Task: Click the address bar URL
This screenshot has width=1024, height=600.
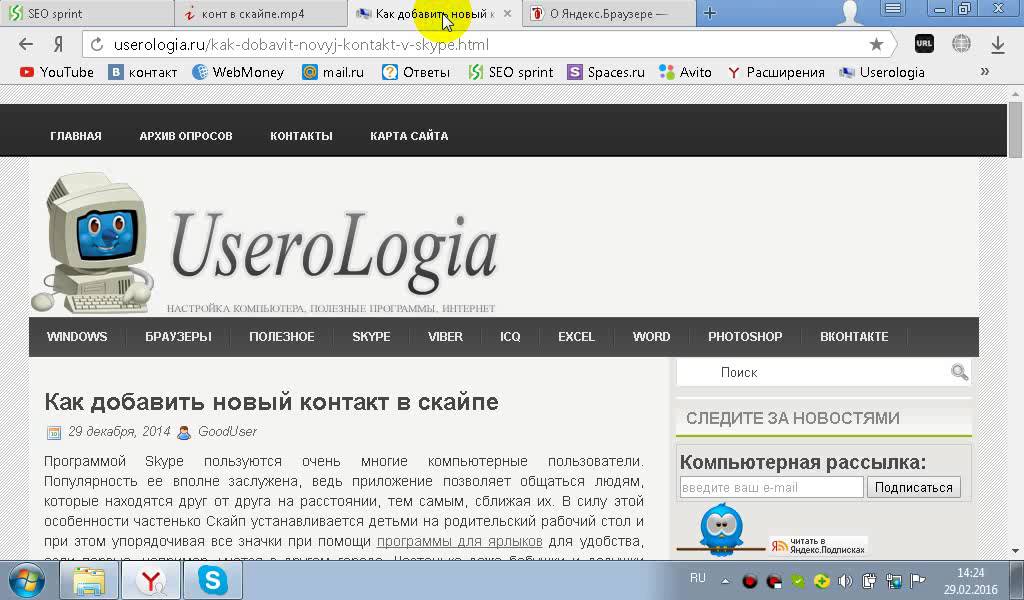Action: click(300, 44)
